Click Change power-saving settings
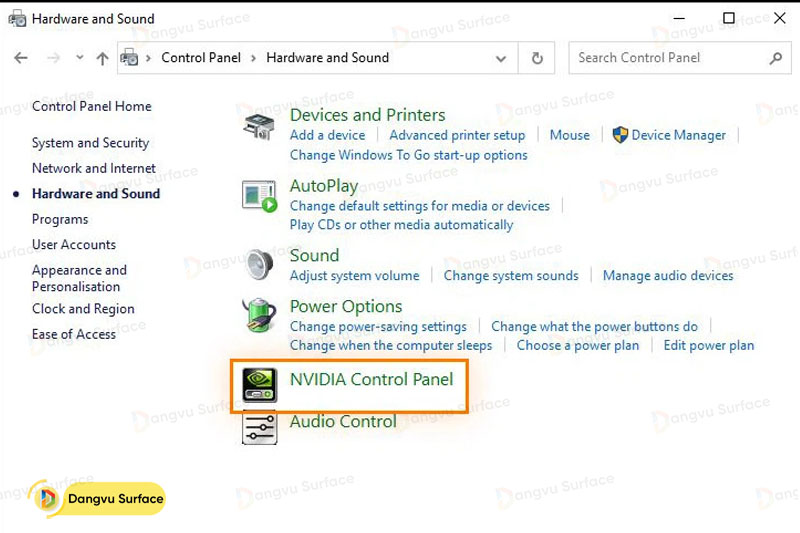 [x=378, y=326]
